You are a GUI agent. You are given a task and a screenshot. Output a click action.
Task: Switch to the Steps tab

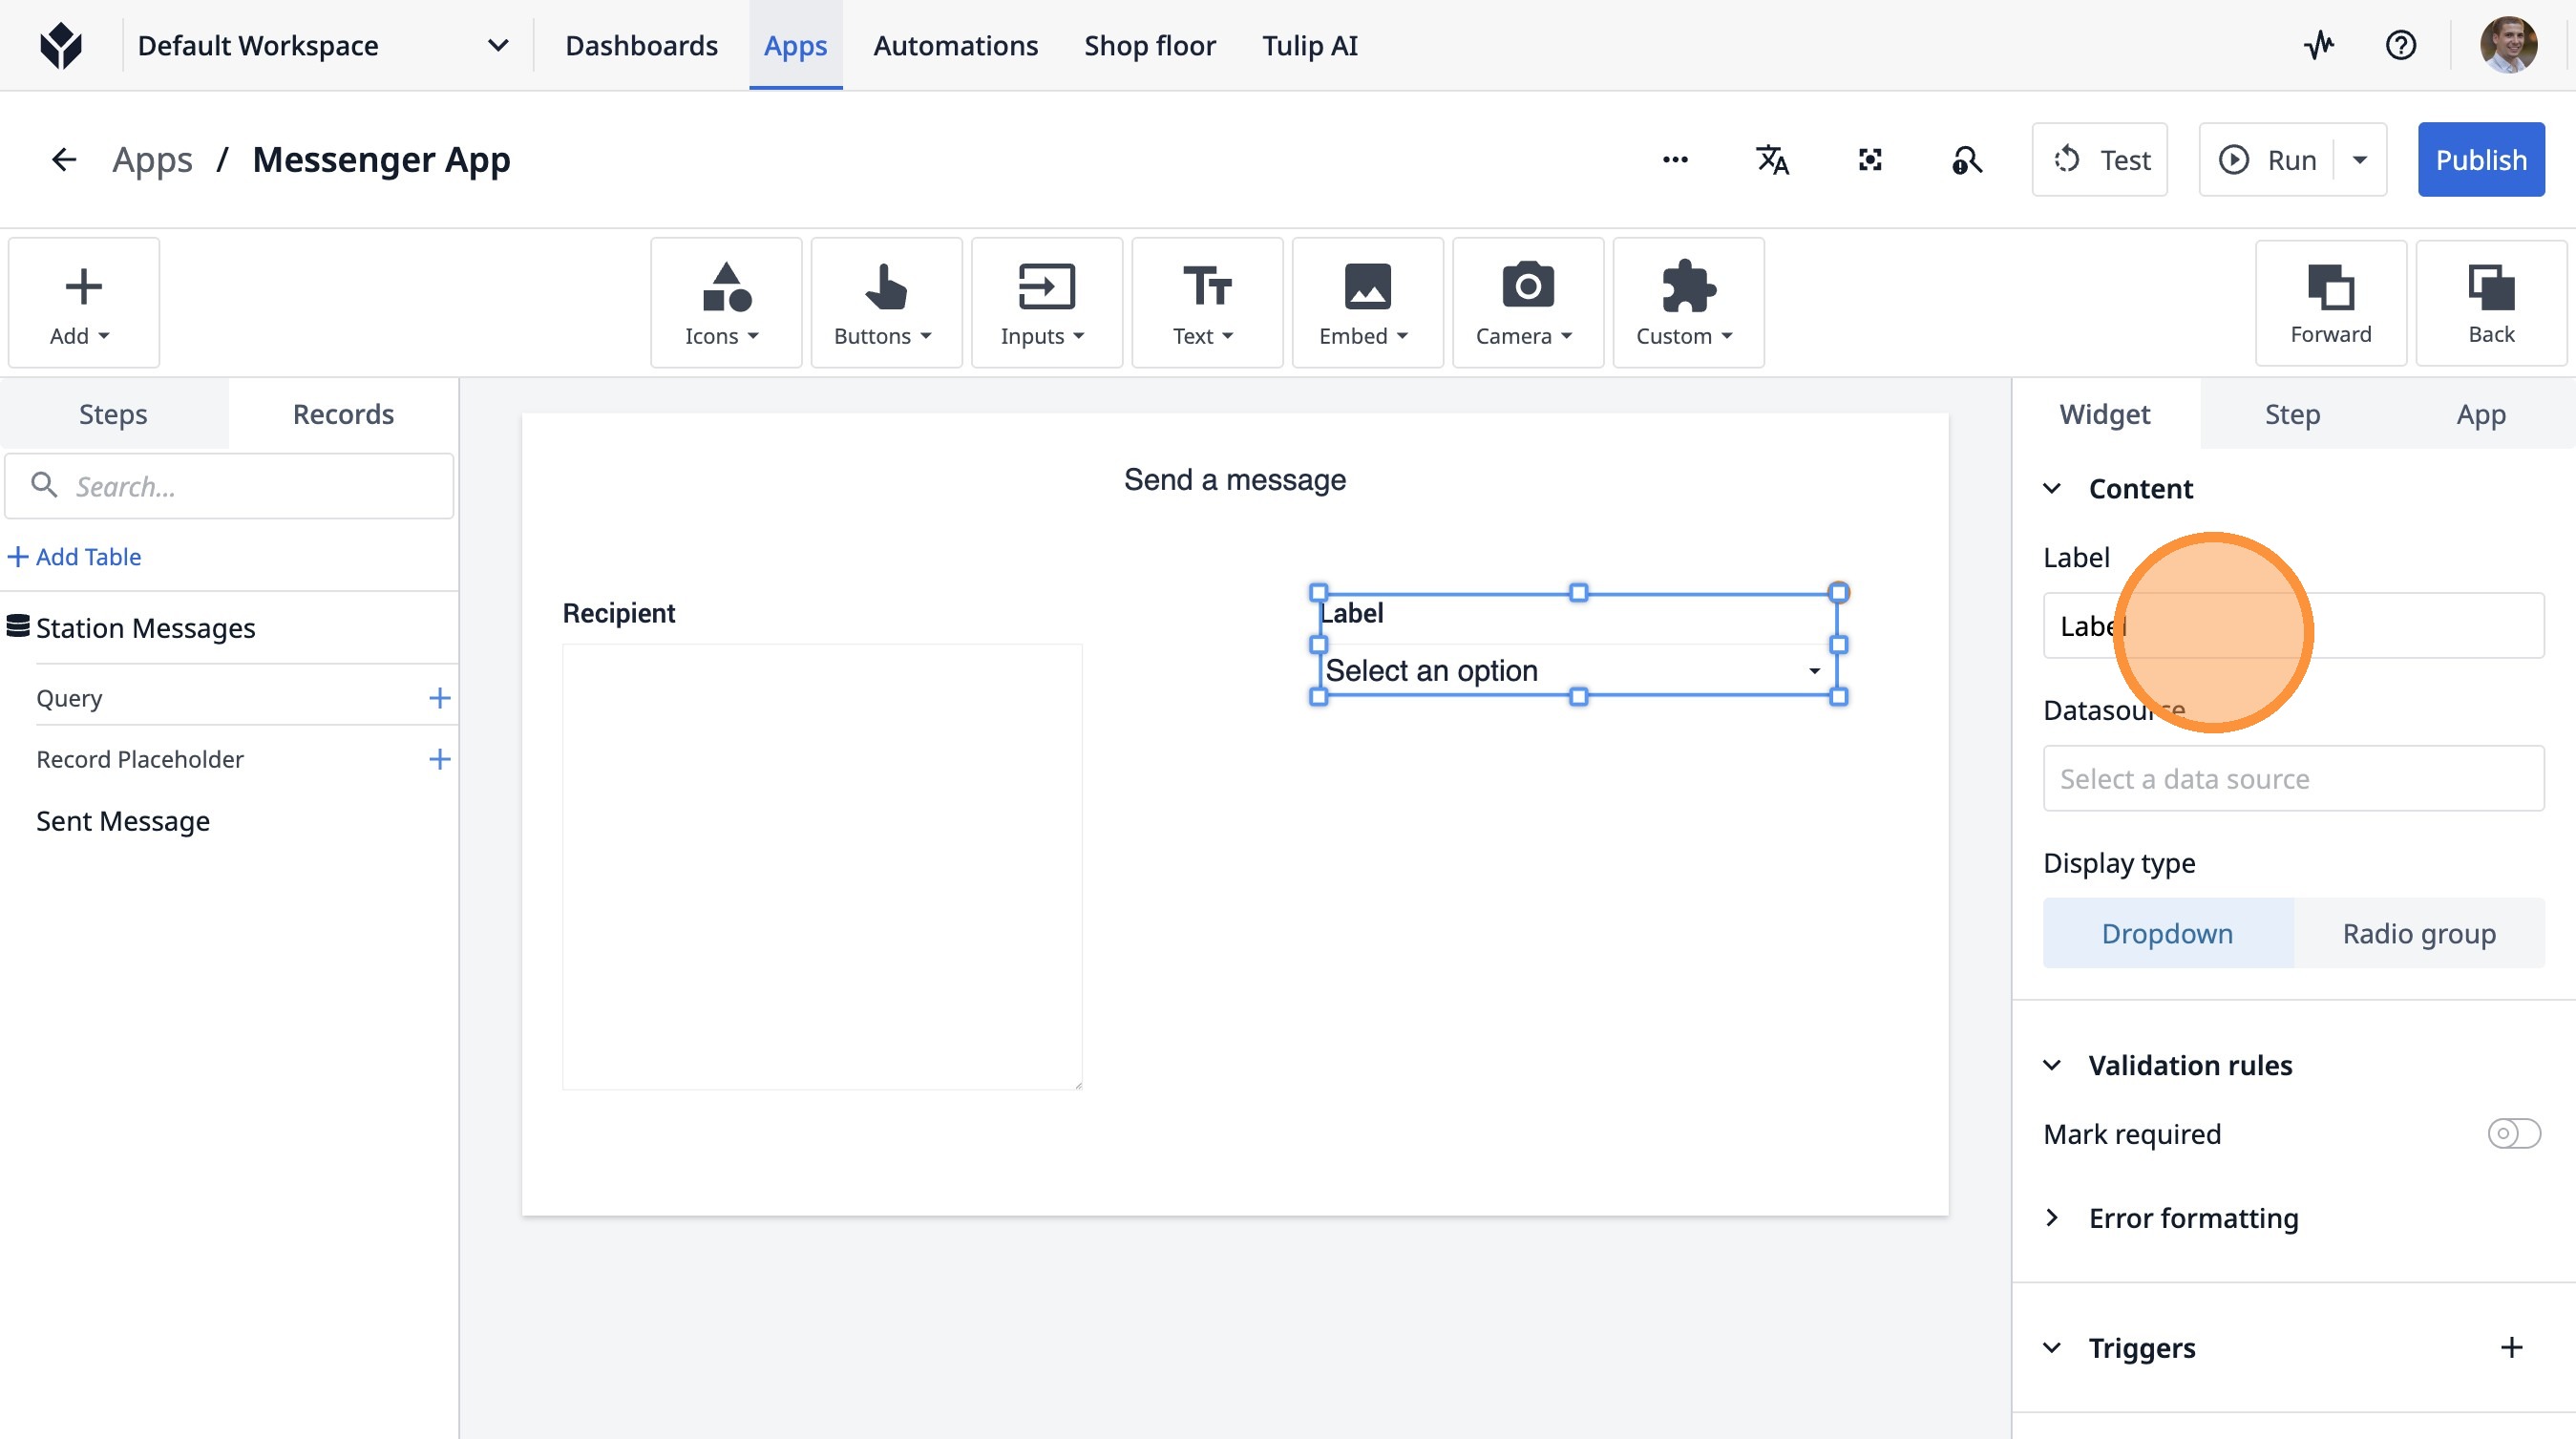113,414
